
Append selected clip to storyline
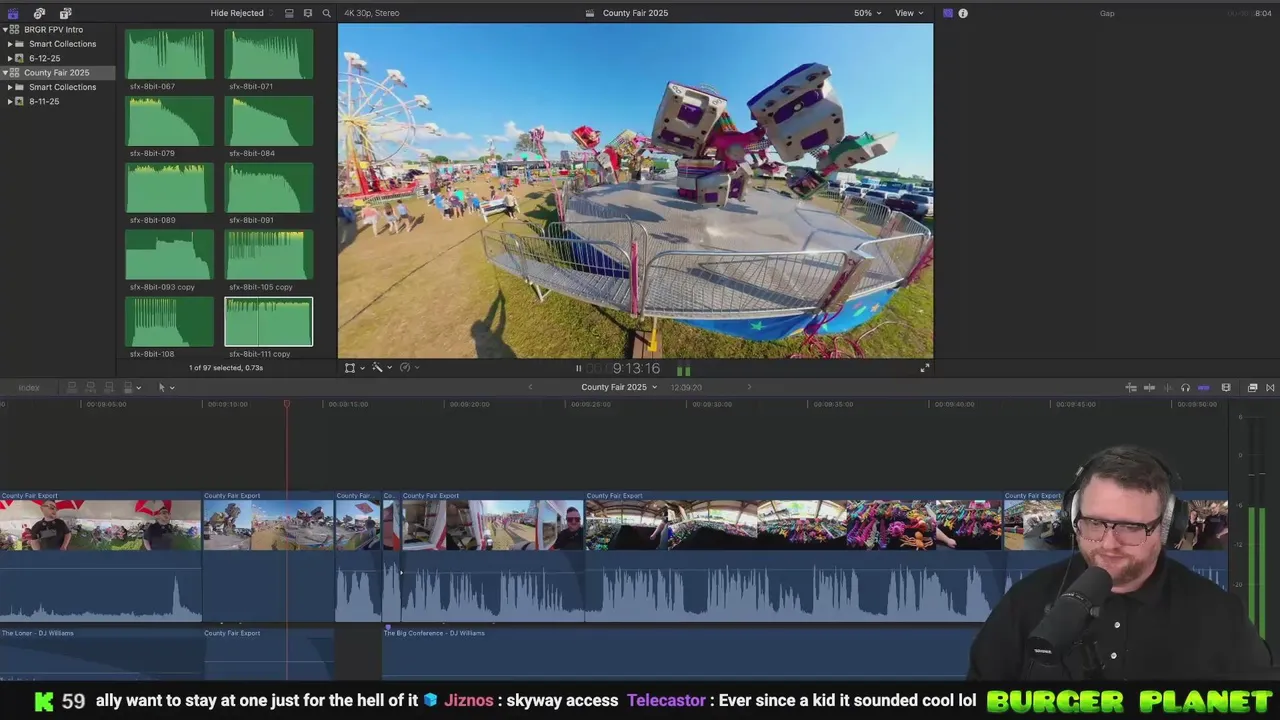point(108,387)
